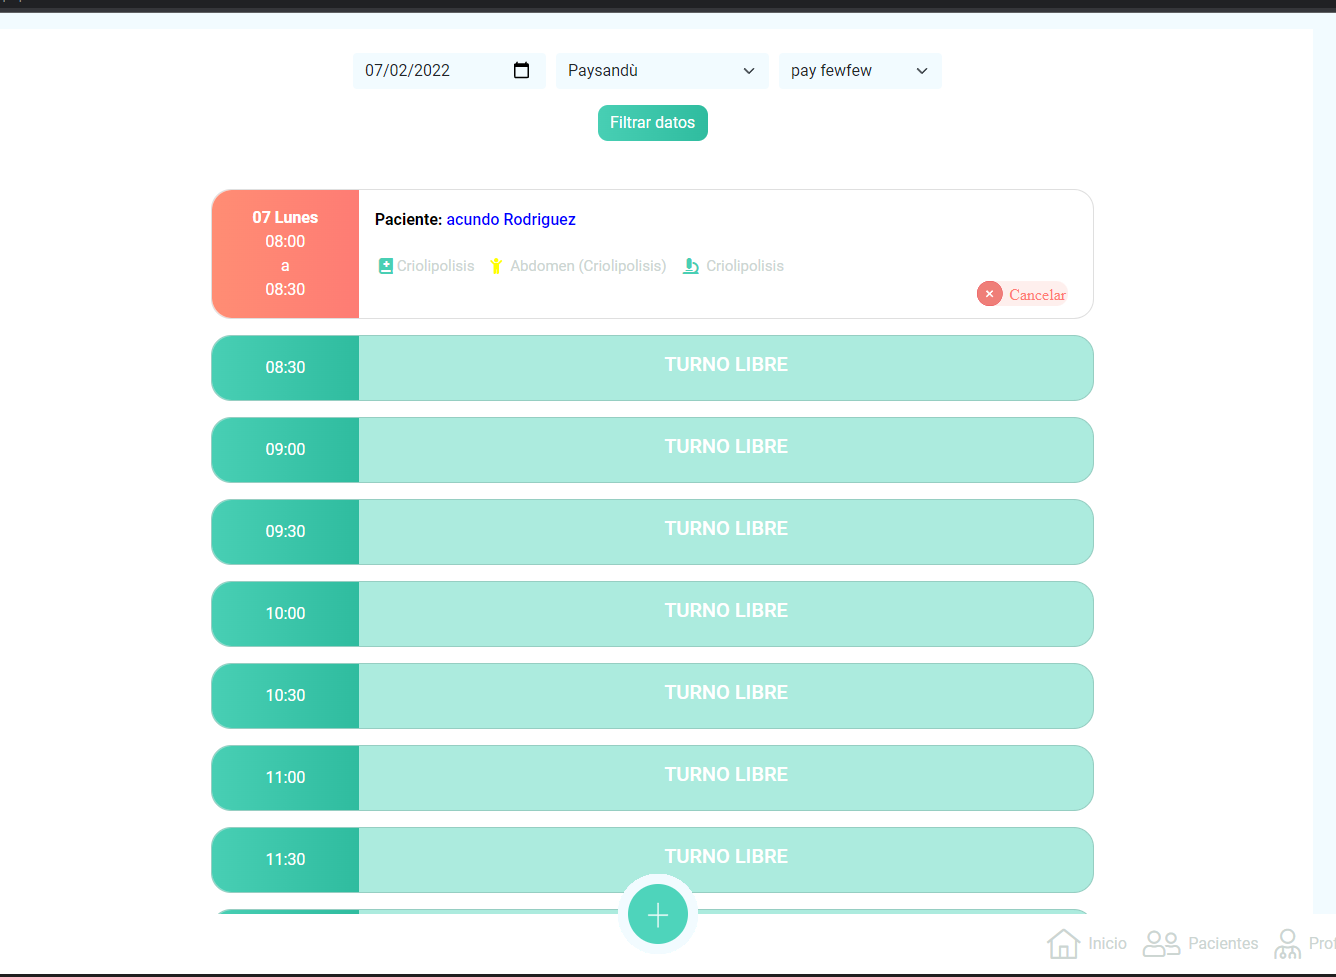This screenshot has height=977, width=1336.
Task: Click the 09:00 time label
Action: point(285,450)
